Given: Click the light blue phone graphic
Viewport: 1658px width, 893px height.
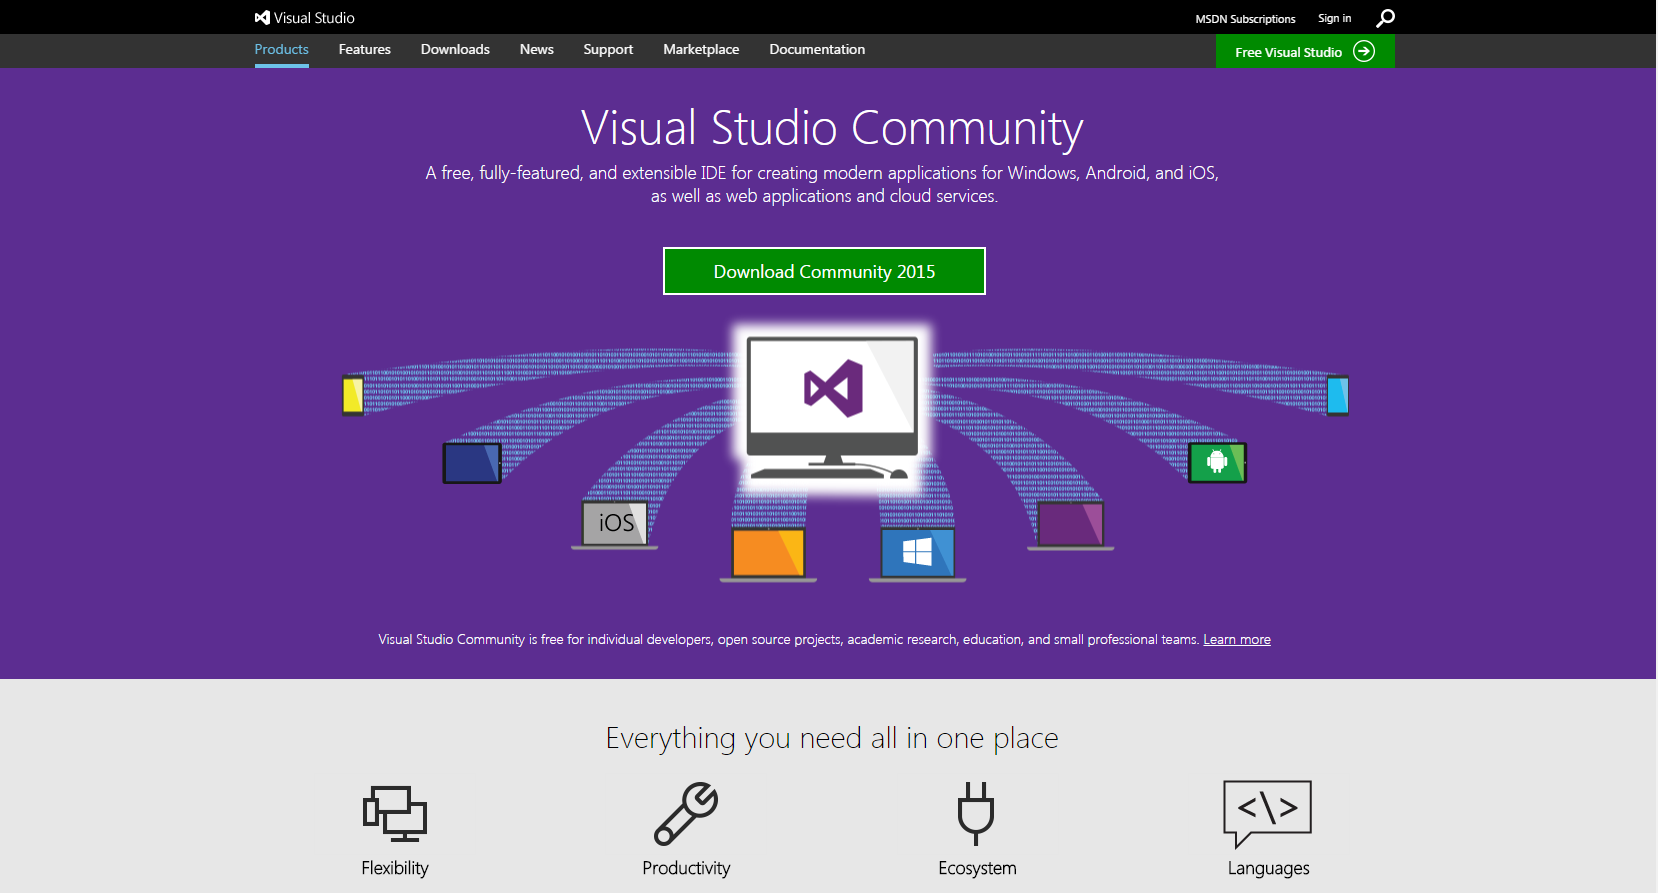Looking at the screenshot, I should (x=1338, y=395).
